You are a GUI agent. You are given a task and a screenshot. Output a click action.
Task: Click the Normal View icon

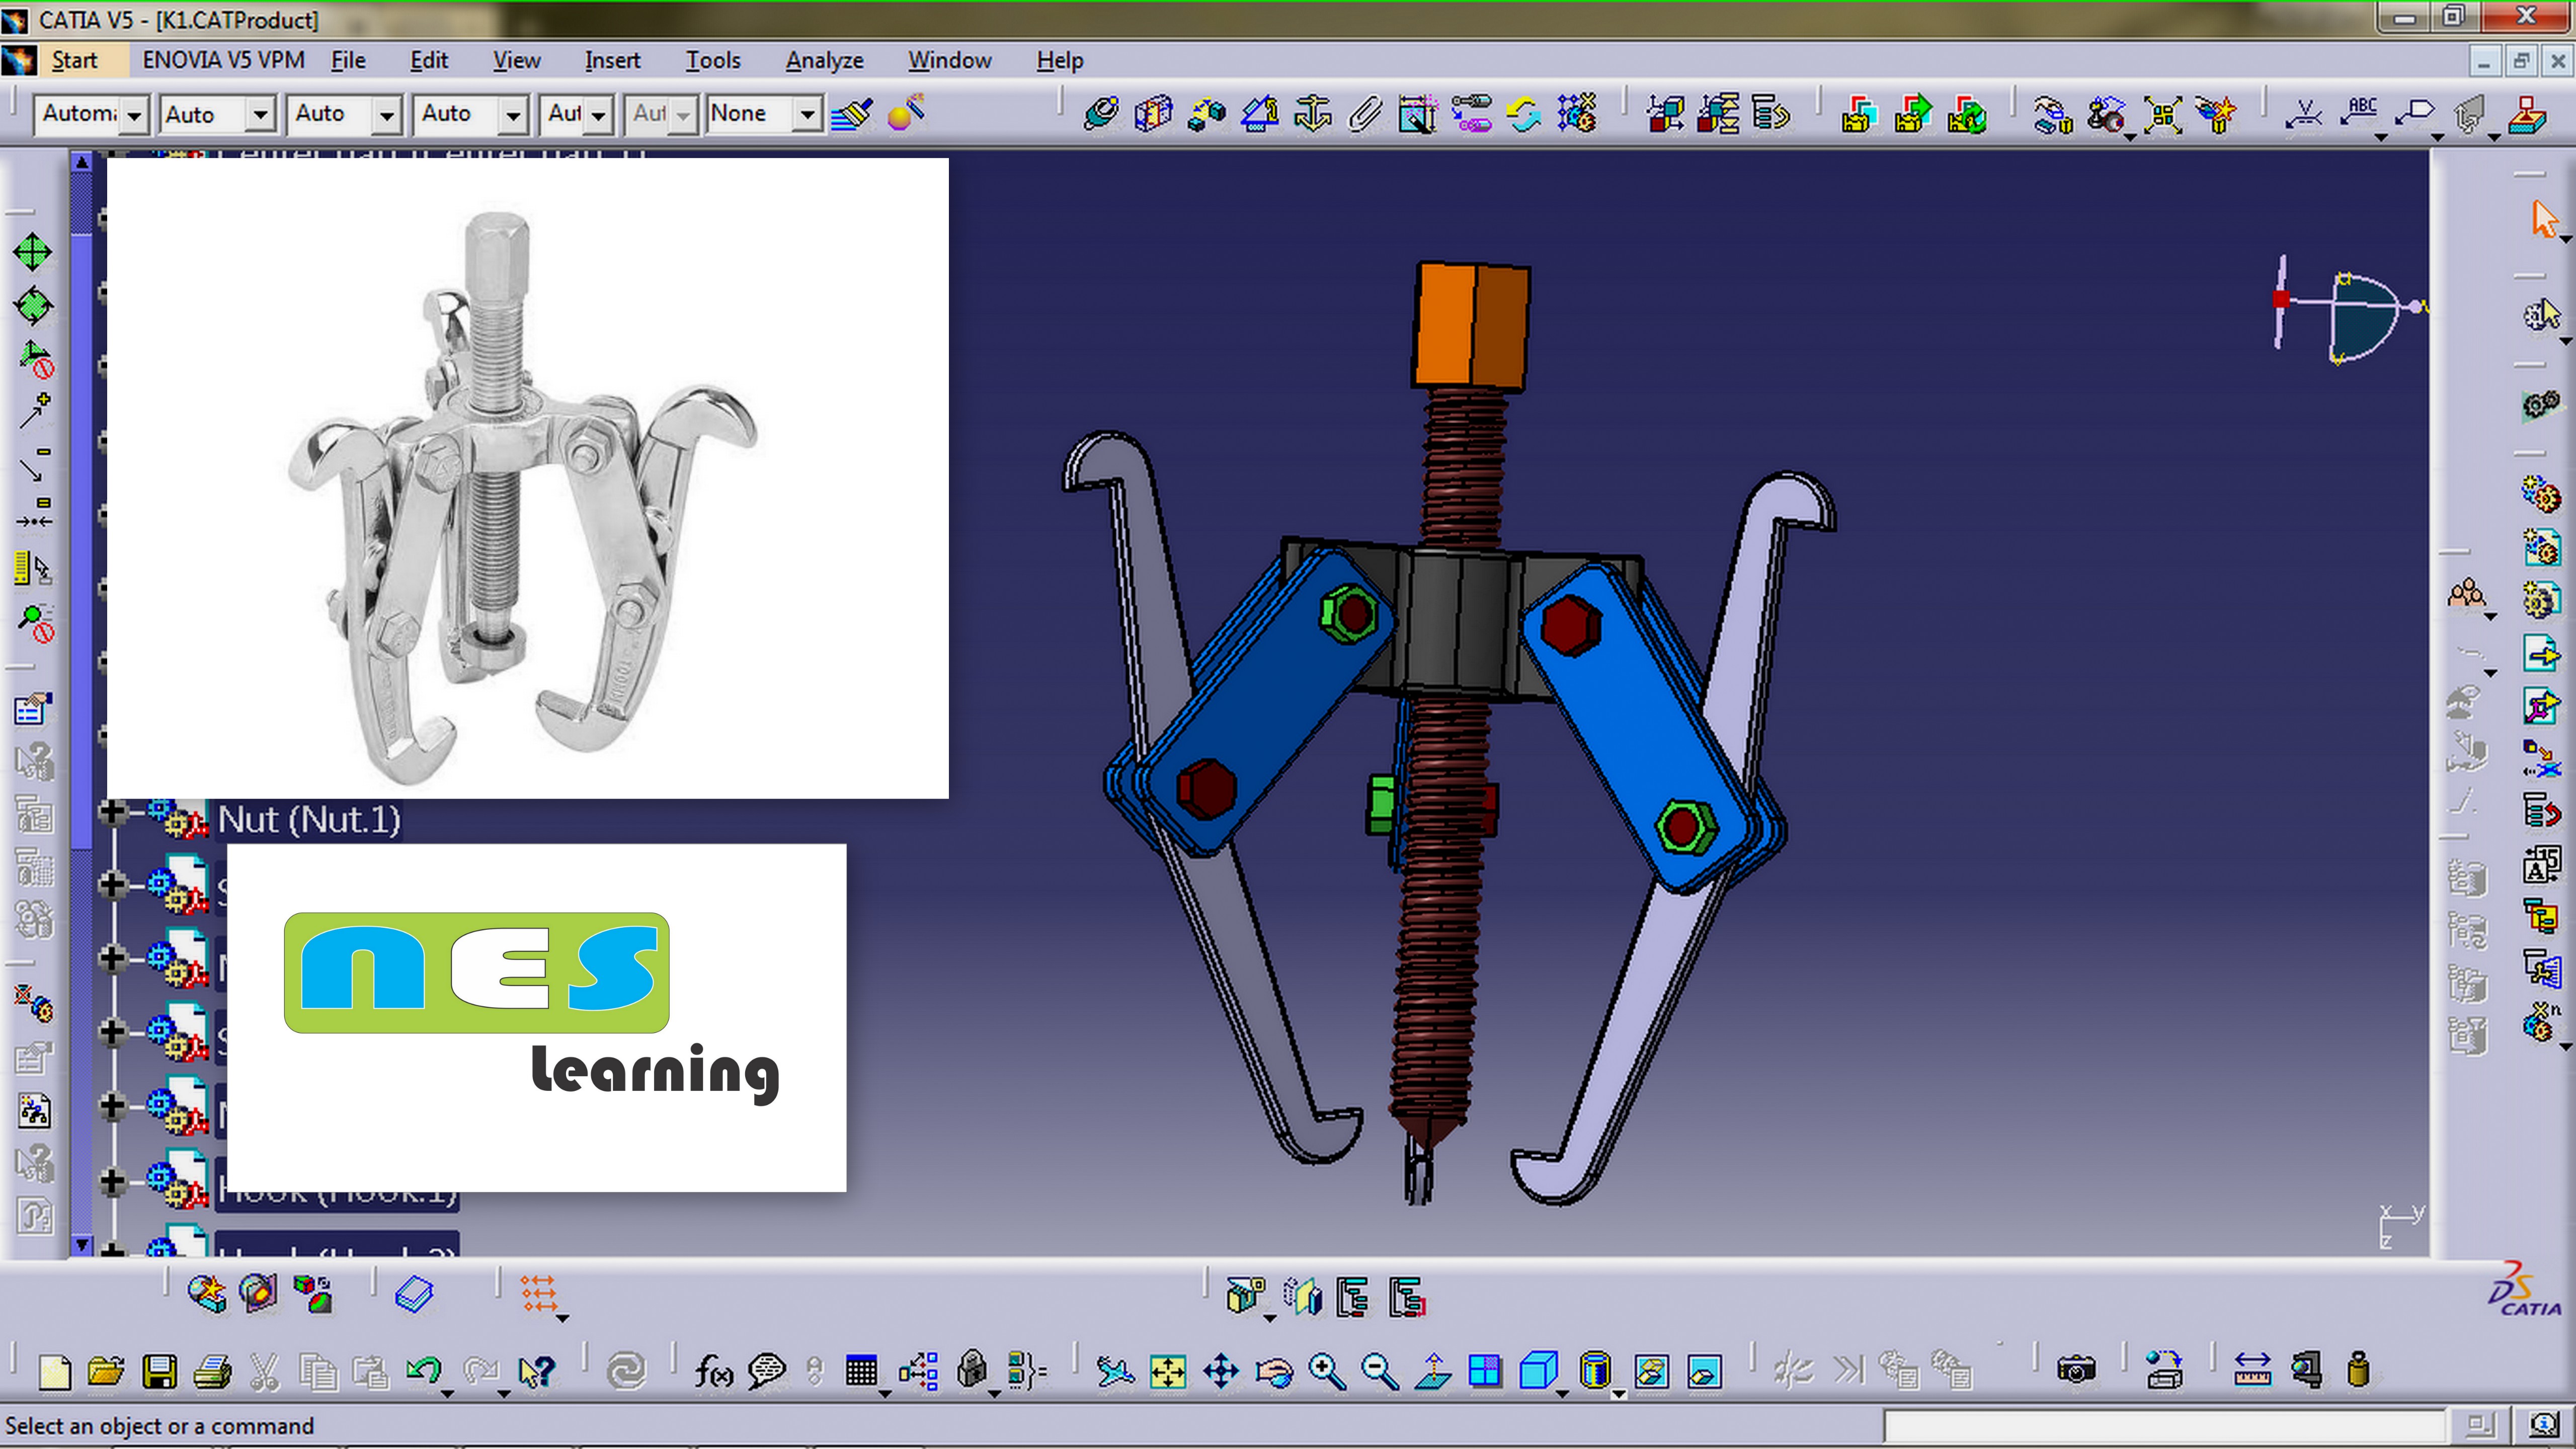click(1433, 1371)
